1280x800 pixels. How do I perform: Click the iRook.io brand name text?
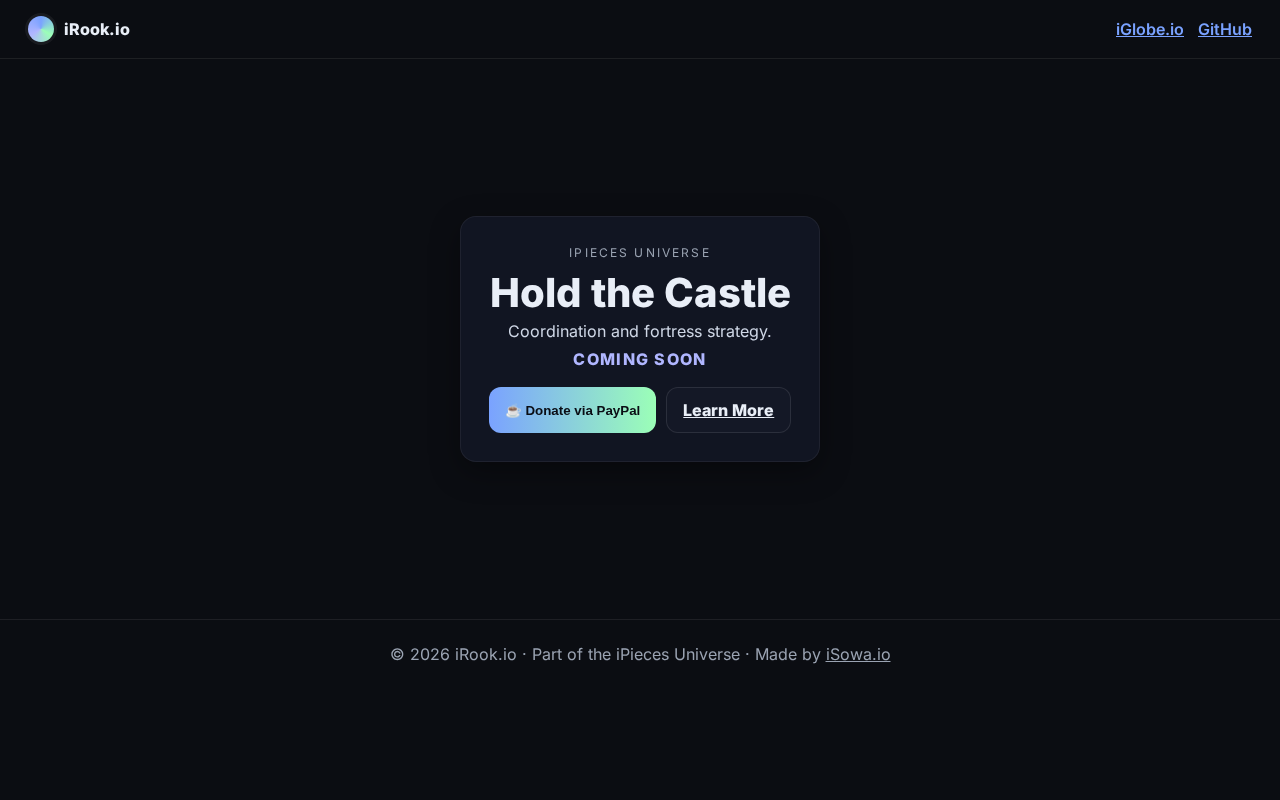pyautogui.click(x=97, y=29)
